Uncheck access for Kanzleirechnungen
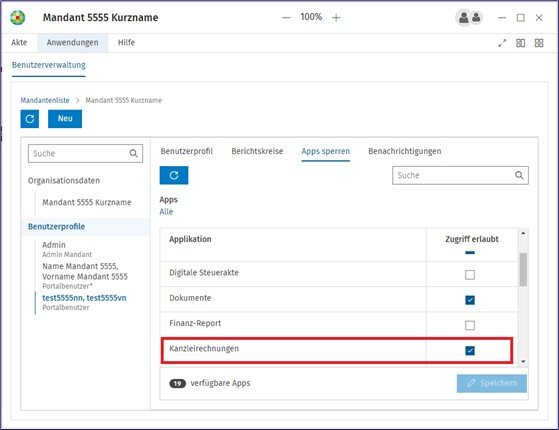The height and width of the screenshot is (430, 559). pyautogui.click(x=470, y=350)
